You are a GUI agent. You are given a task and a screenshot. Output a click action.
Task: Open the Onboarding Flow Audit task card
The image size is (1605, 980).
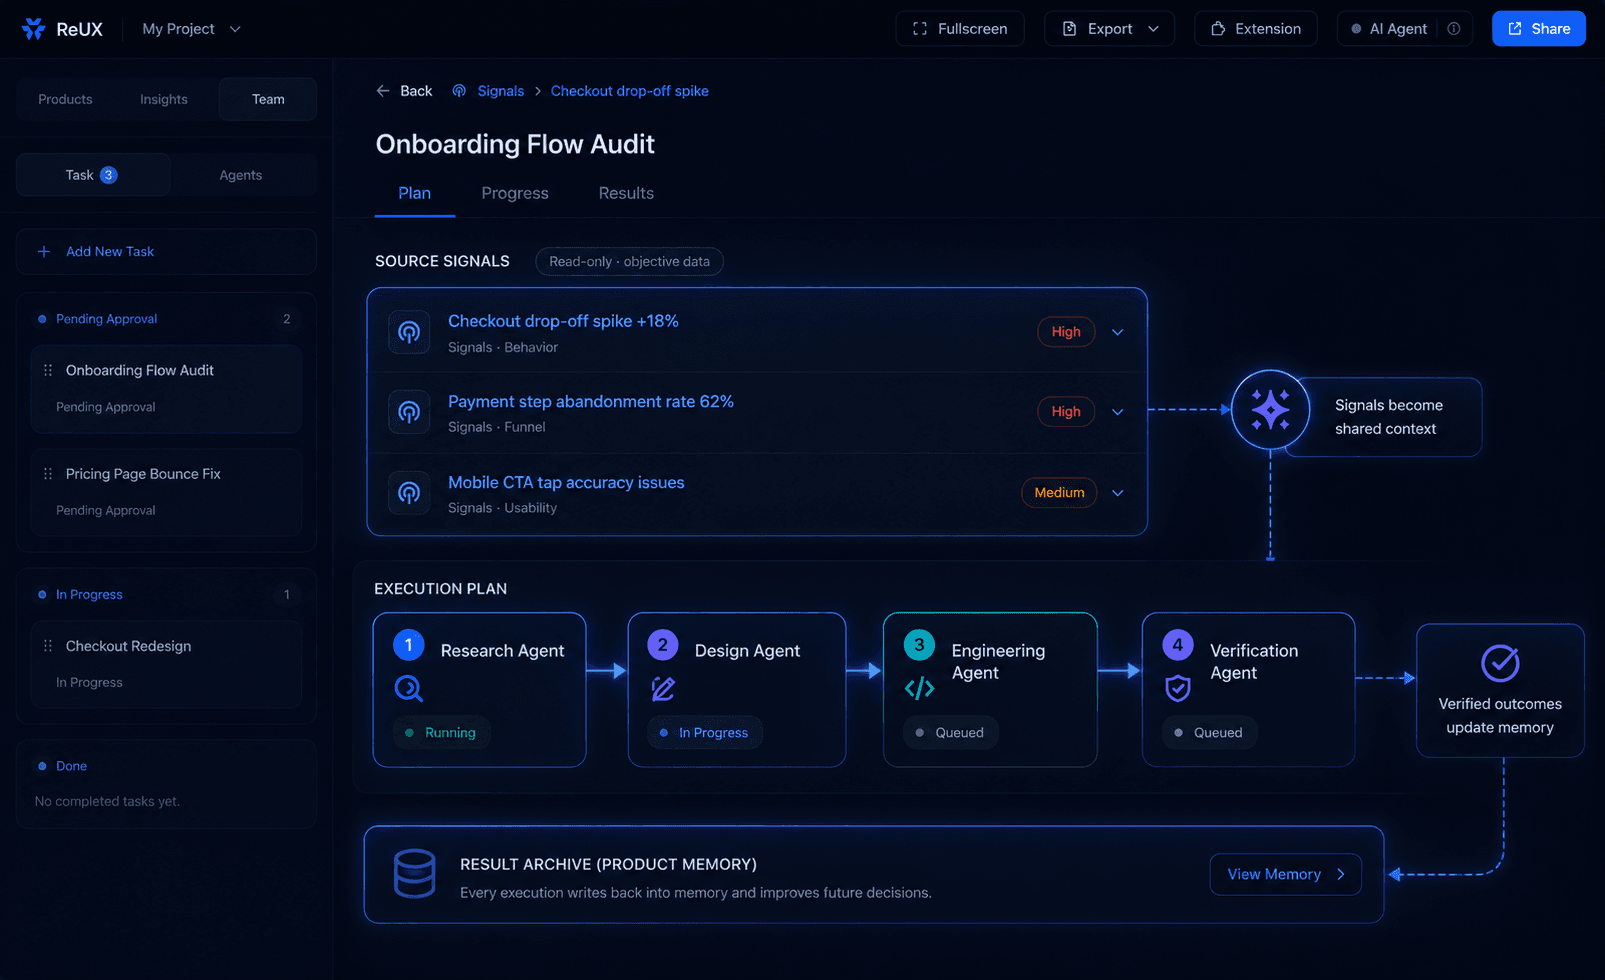point(166,389)
